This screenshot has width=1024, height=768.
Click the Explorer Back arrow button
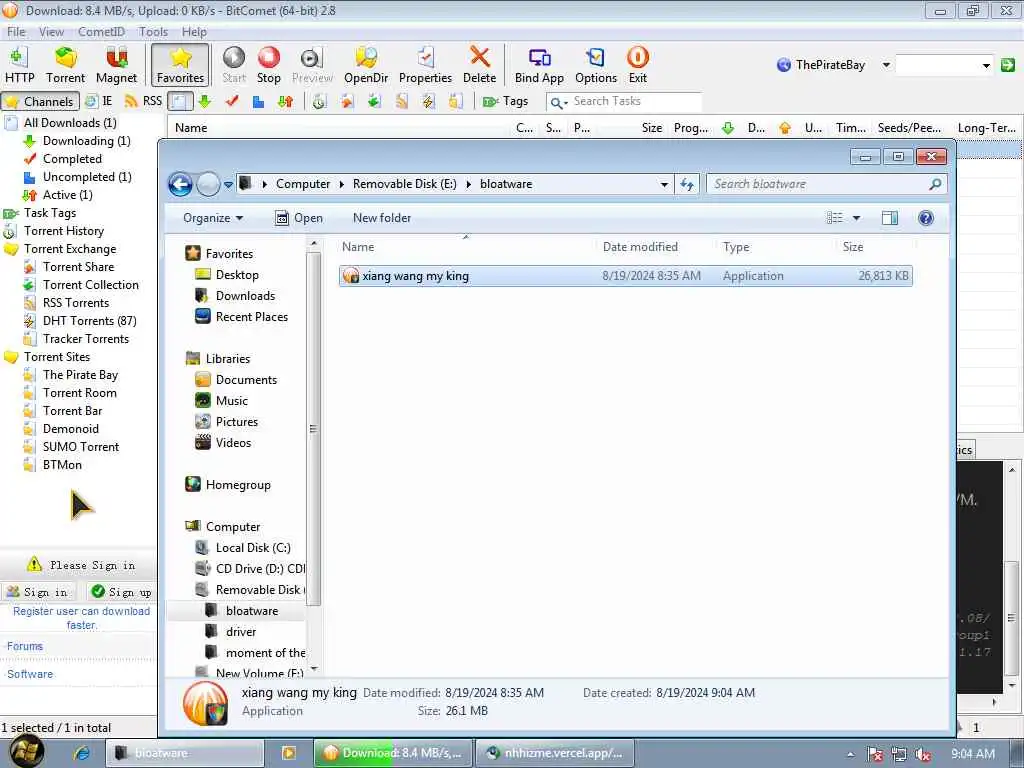[180, 184]
